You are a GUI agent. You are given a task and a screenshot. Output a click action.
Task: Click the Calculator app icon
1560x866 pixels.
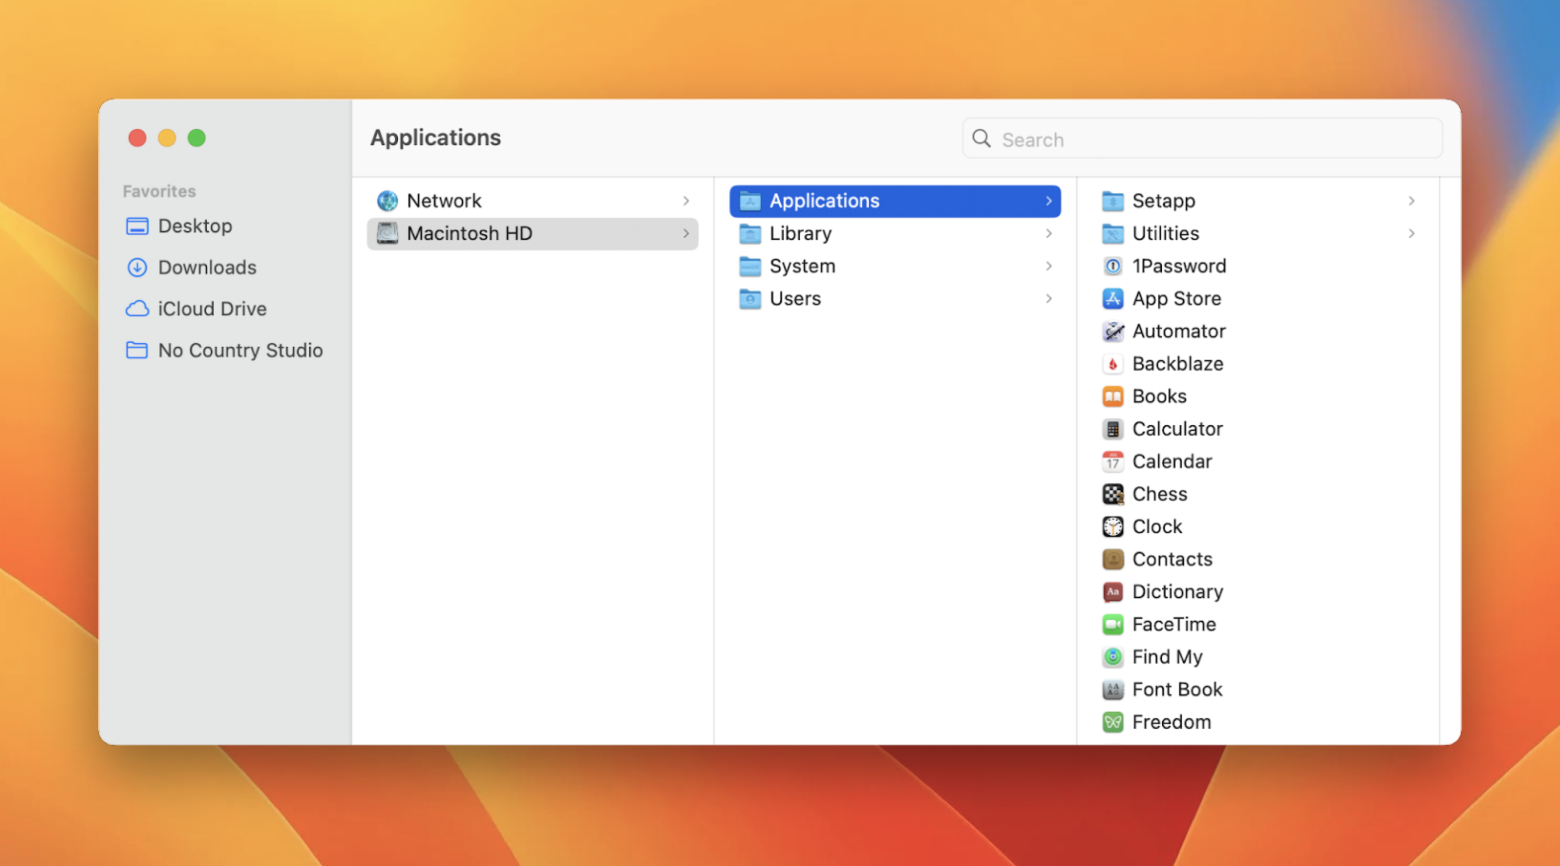[1113, 428]
